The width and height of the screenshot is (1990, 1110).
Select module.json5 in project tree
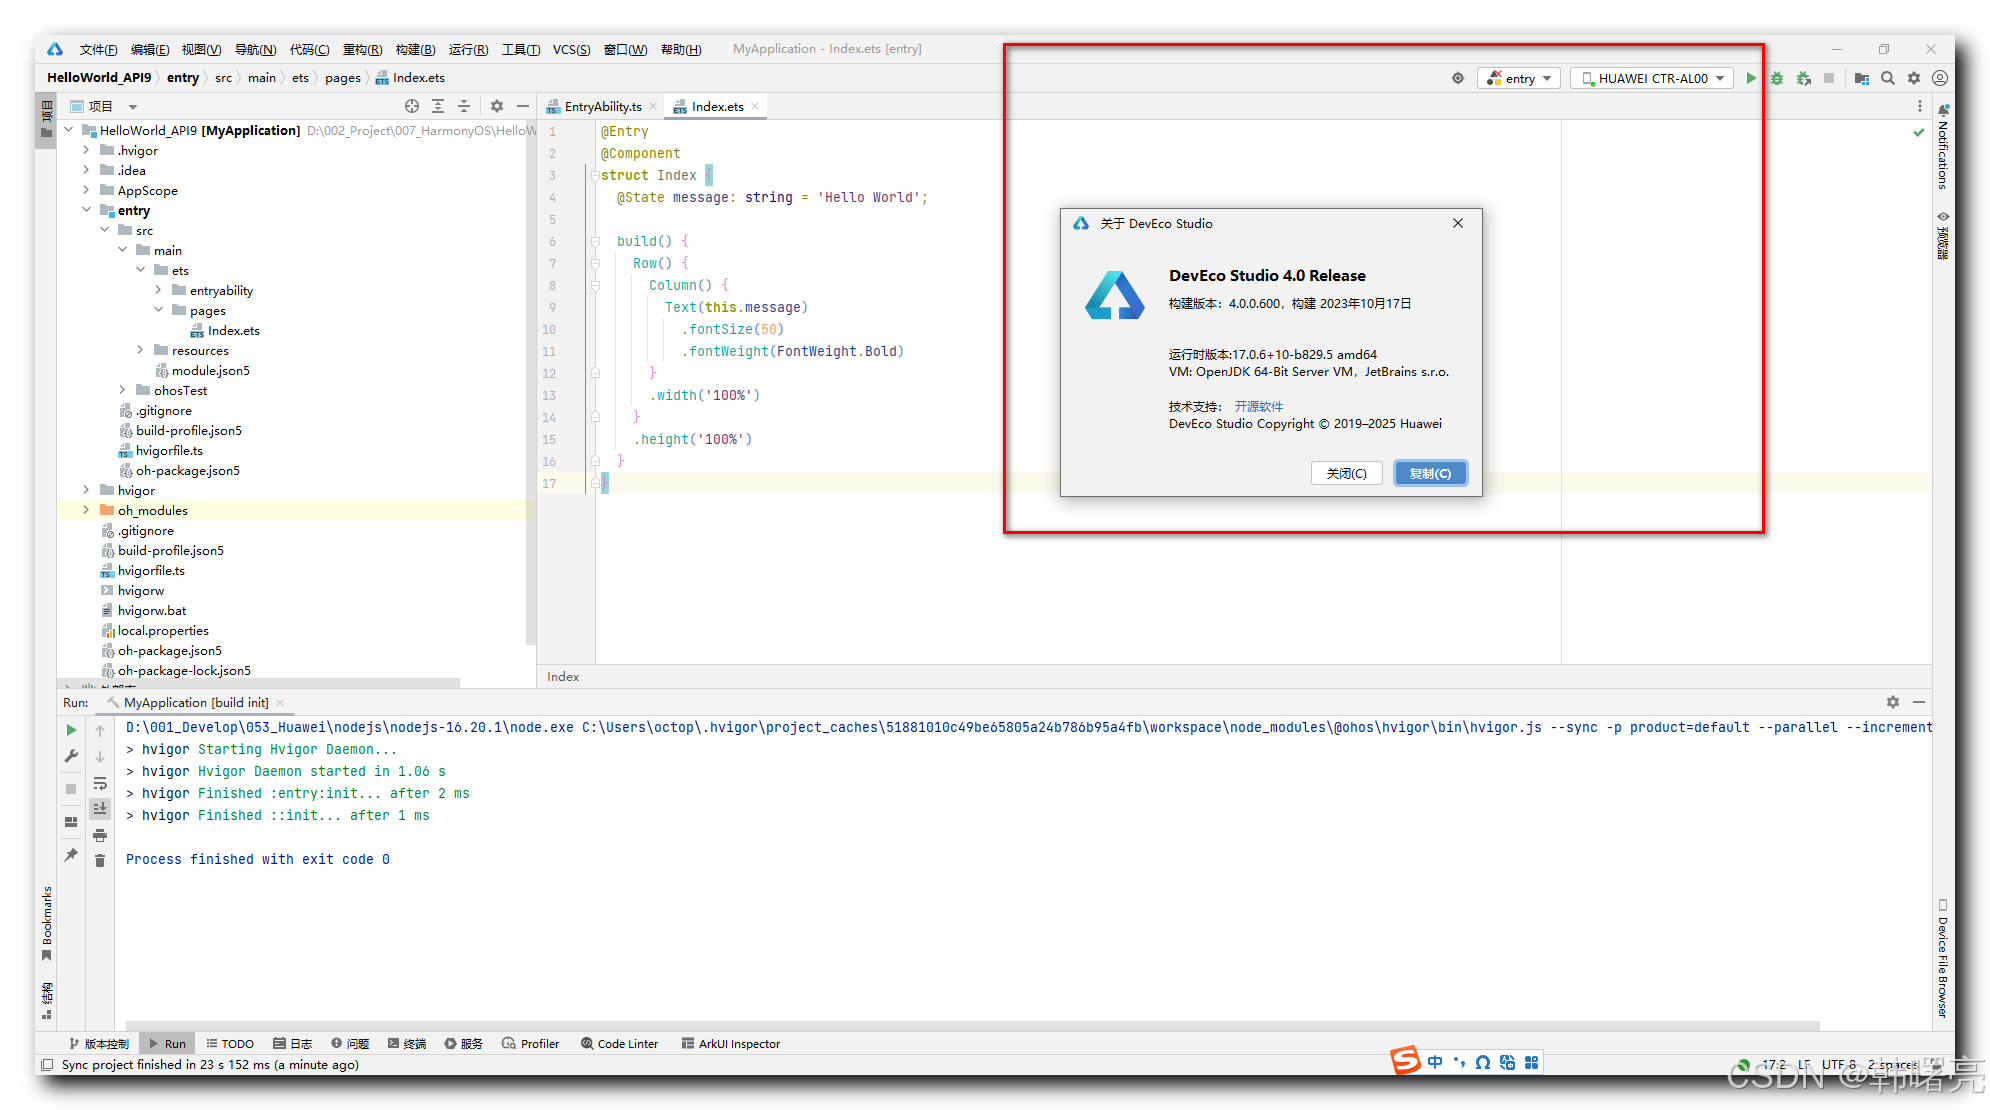click(211, 370)
